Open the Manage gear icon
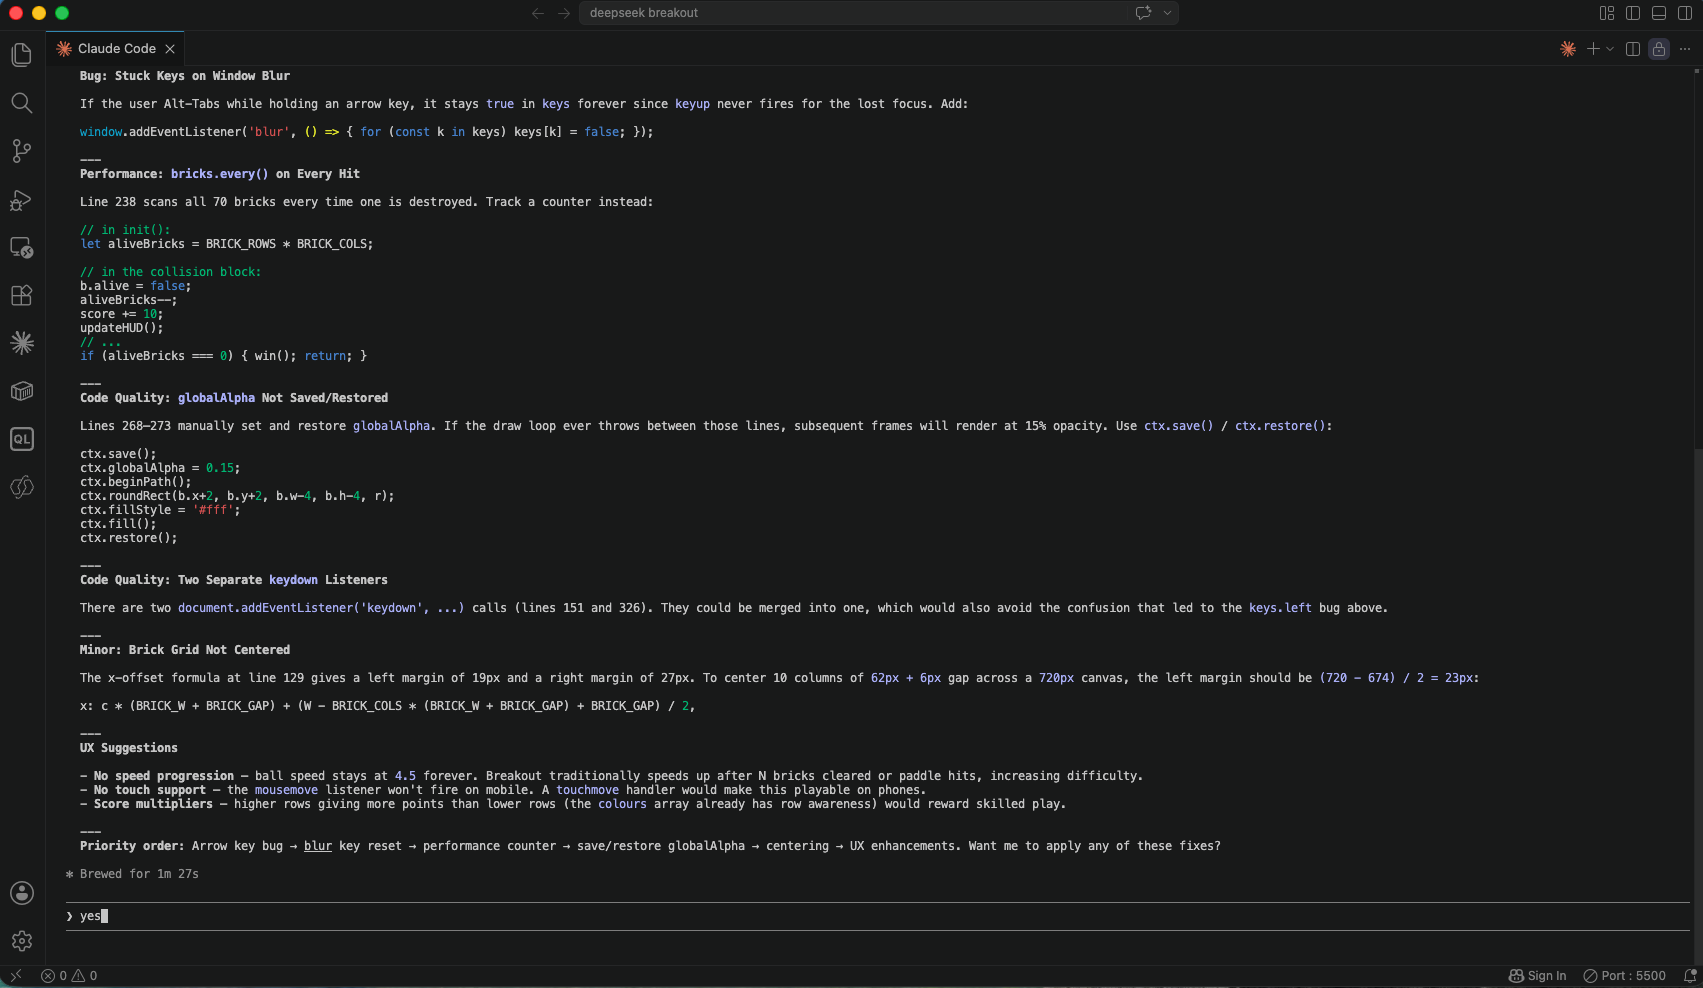This screenshot has width=1703, height=988. (21, 941)
